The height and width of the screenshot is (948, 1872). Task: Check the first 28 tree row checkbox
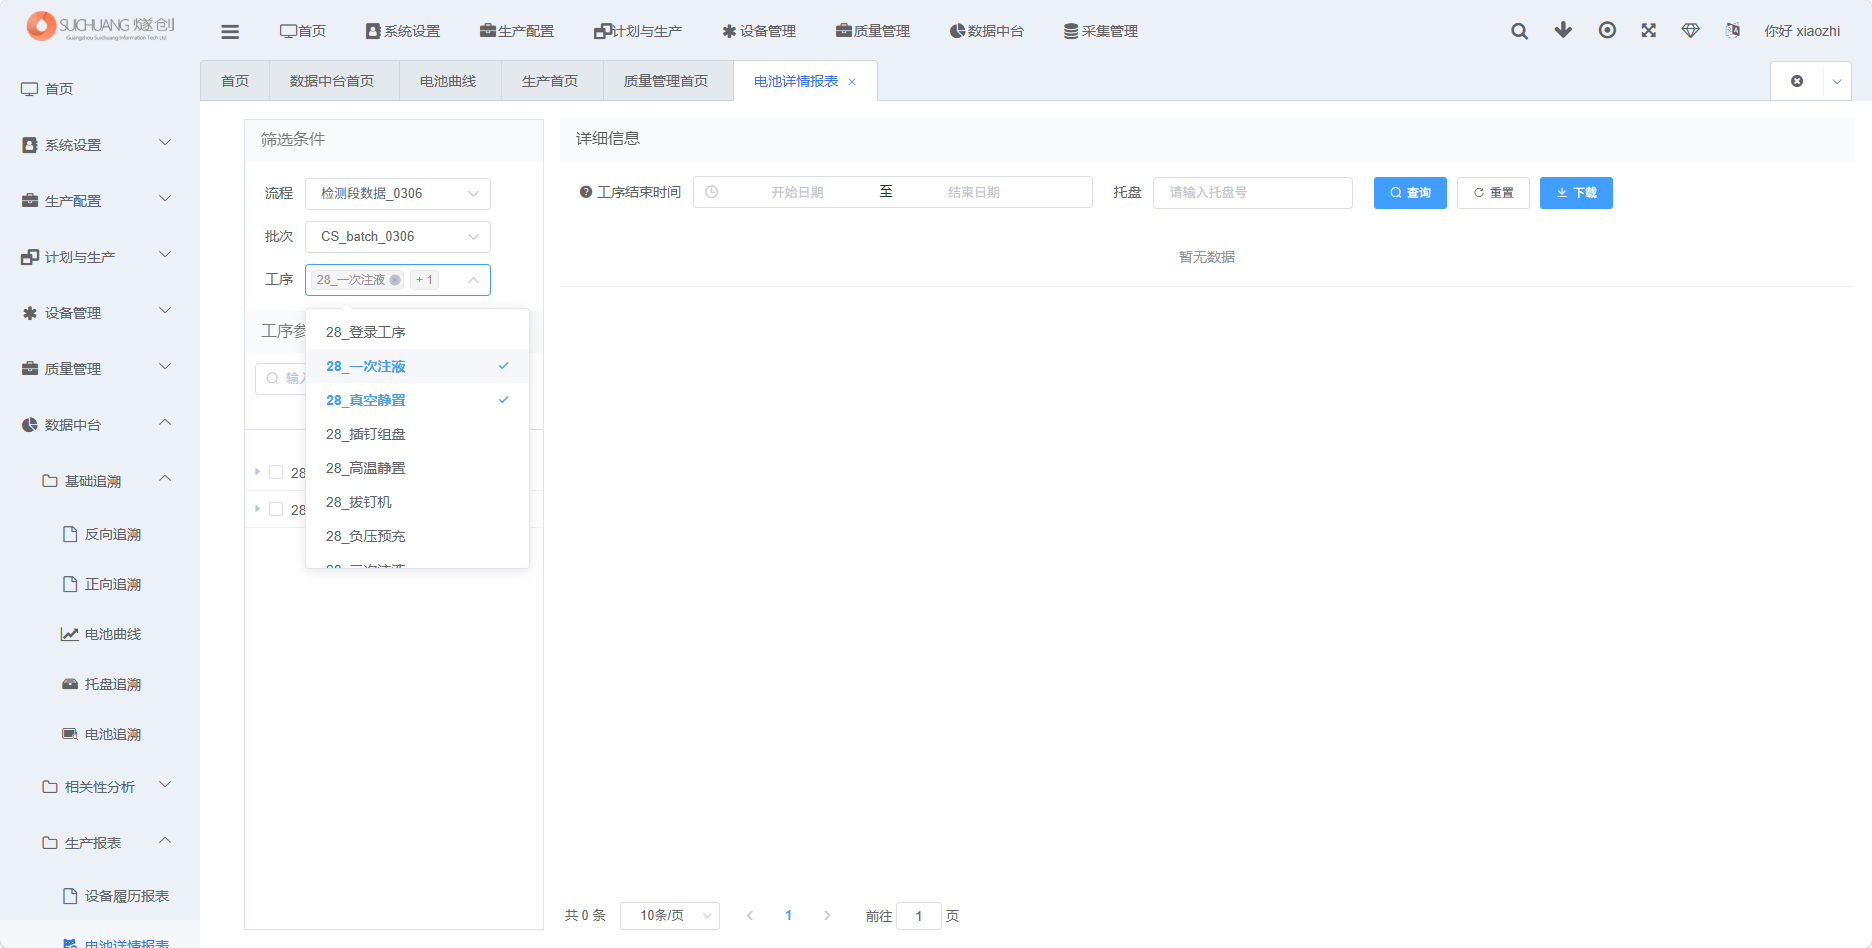(x=276, y=472)
